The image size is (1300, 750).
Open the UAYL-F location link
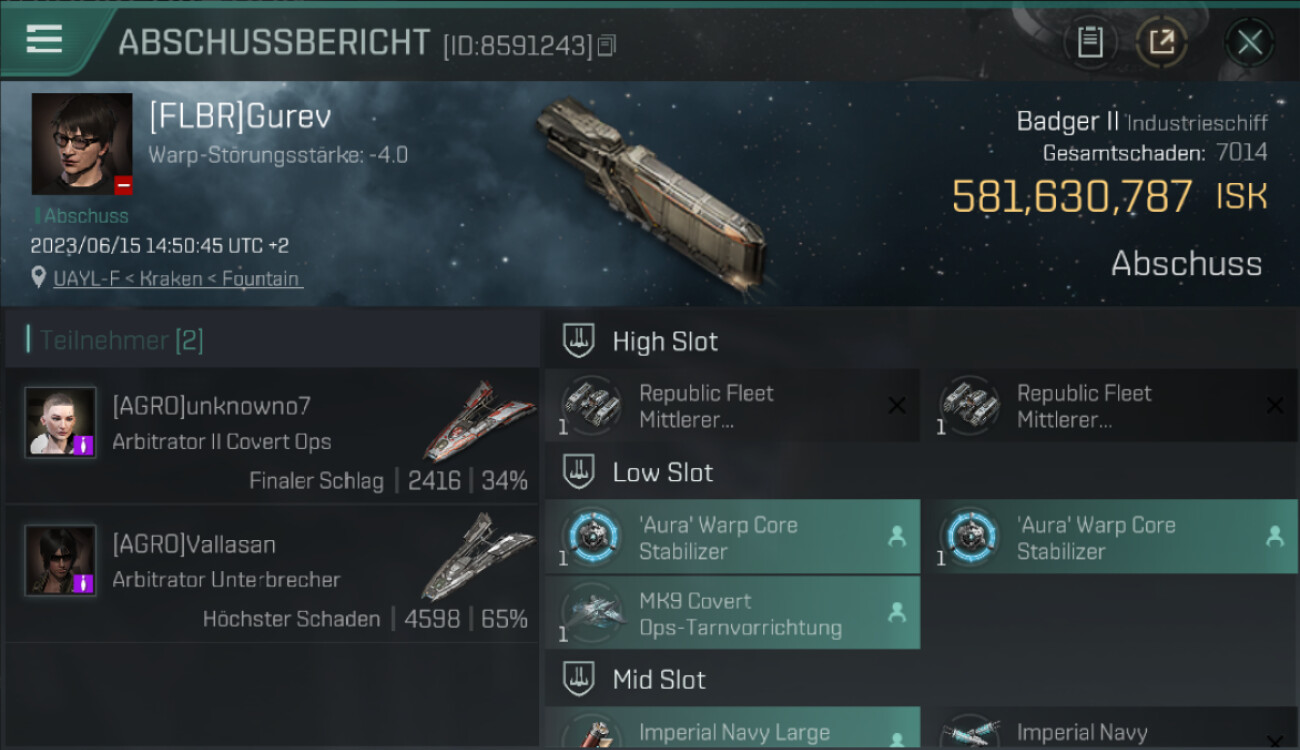click(x=176, y=279)
